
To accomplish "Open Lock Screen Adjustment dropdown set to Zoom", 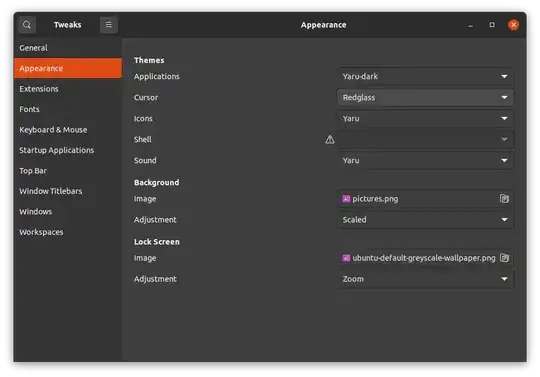I will 425,279.
